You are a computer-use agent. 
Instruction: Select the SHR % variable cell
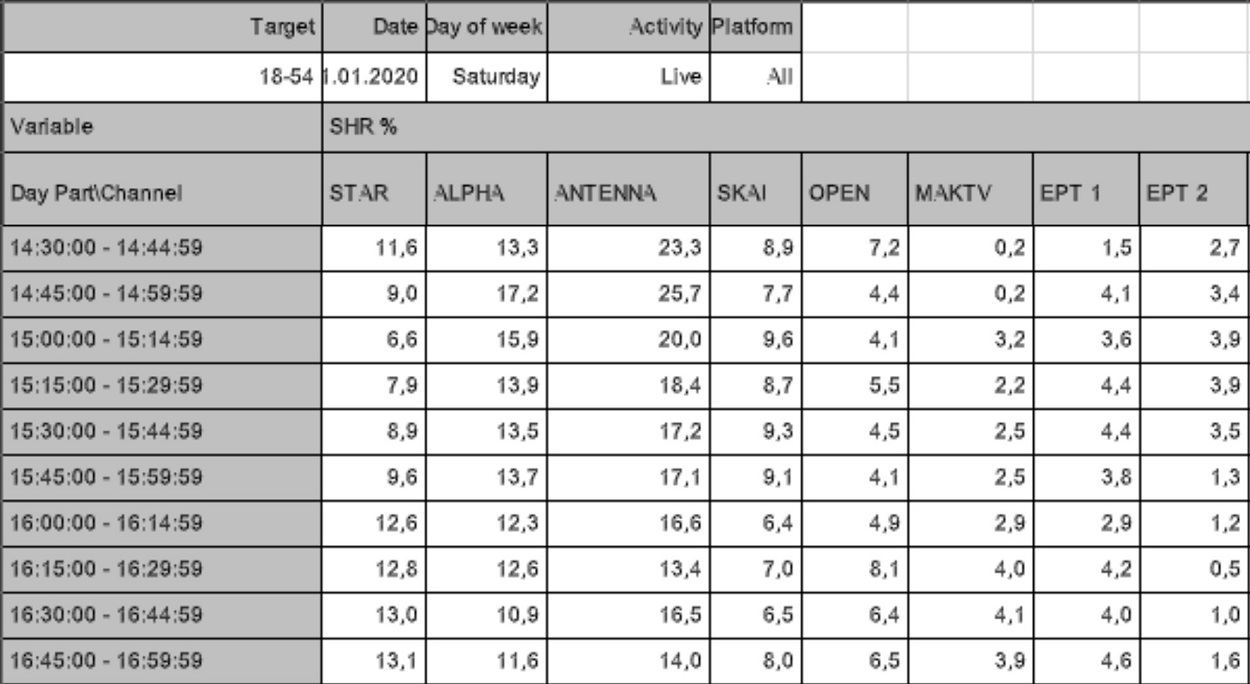coord(785,127)
